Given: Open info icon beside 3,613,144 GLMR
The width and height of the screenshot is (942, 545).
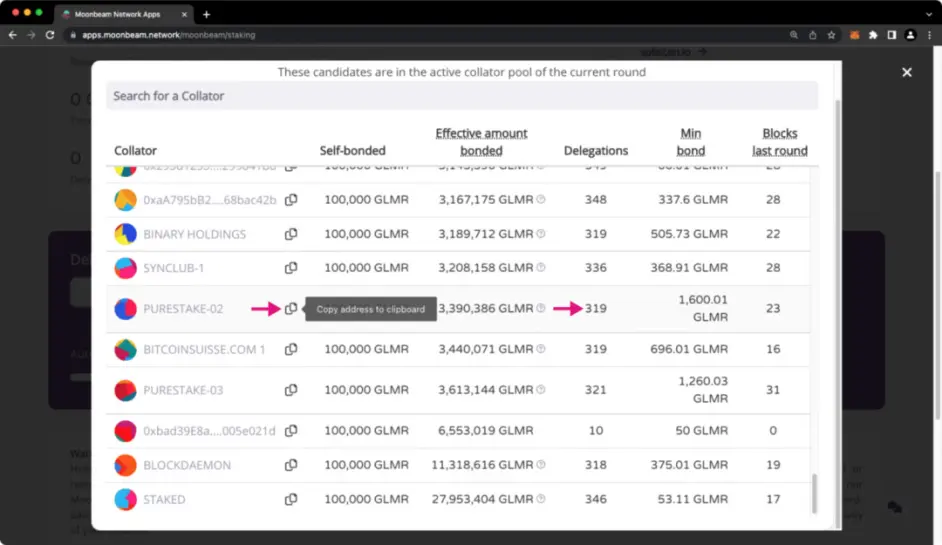Looking at the screenshot, I should click(541, 389).
